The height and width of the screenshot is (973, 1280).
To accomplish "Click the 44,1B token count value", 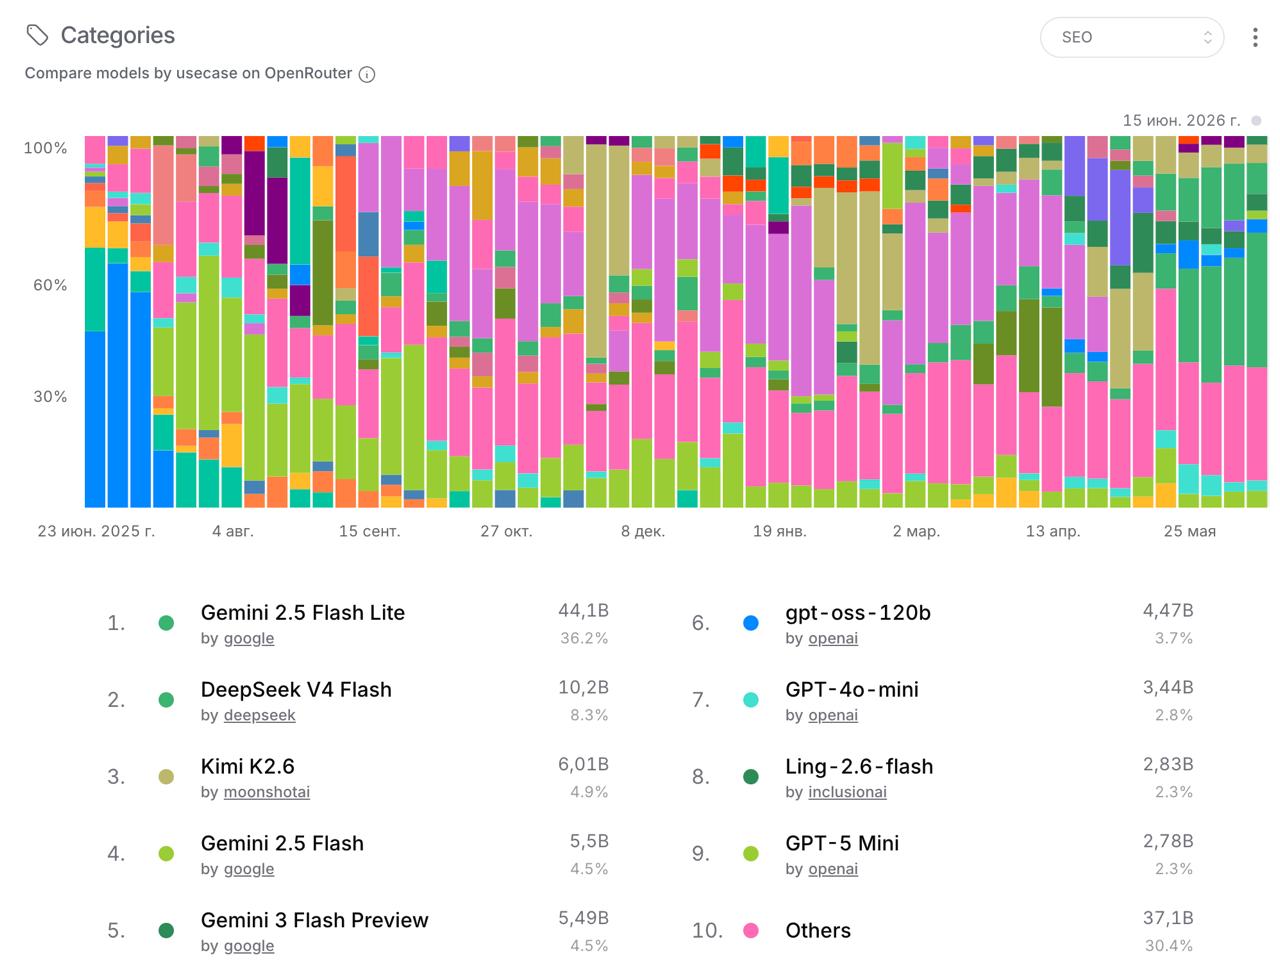I will coord(583,610).
